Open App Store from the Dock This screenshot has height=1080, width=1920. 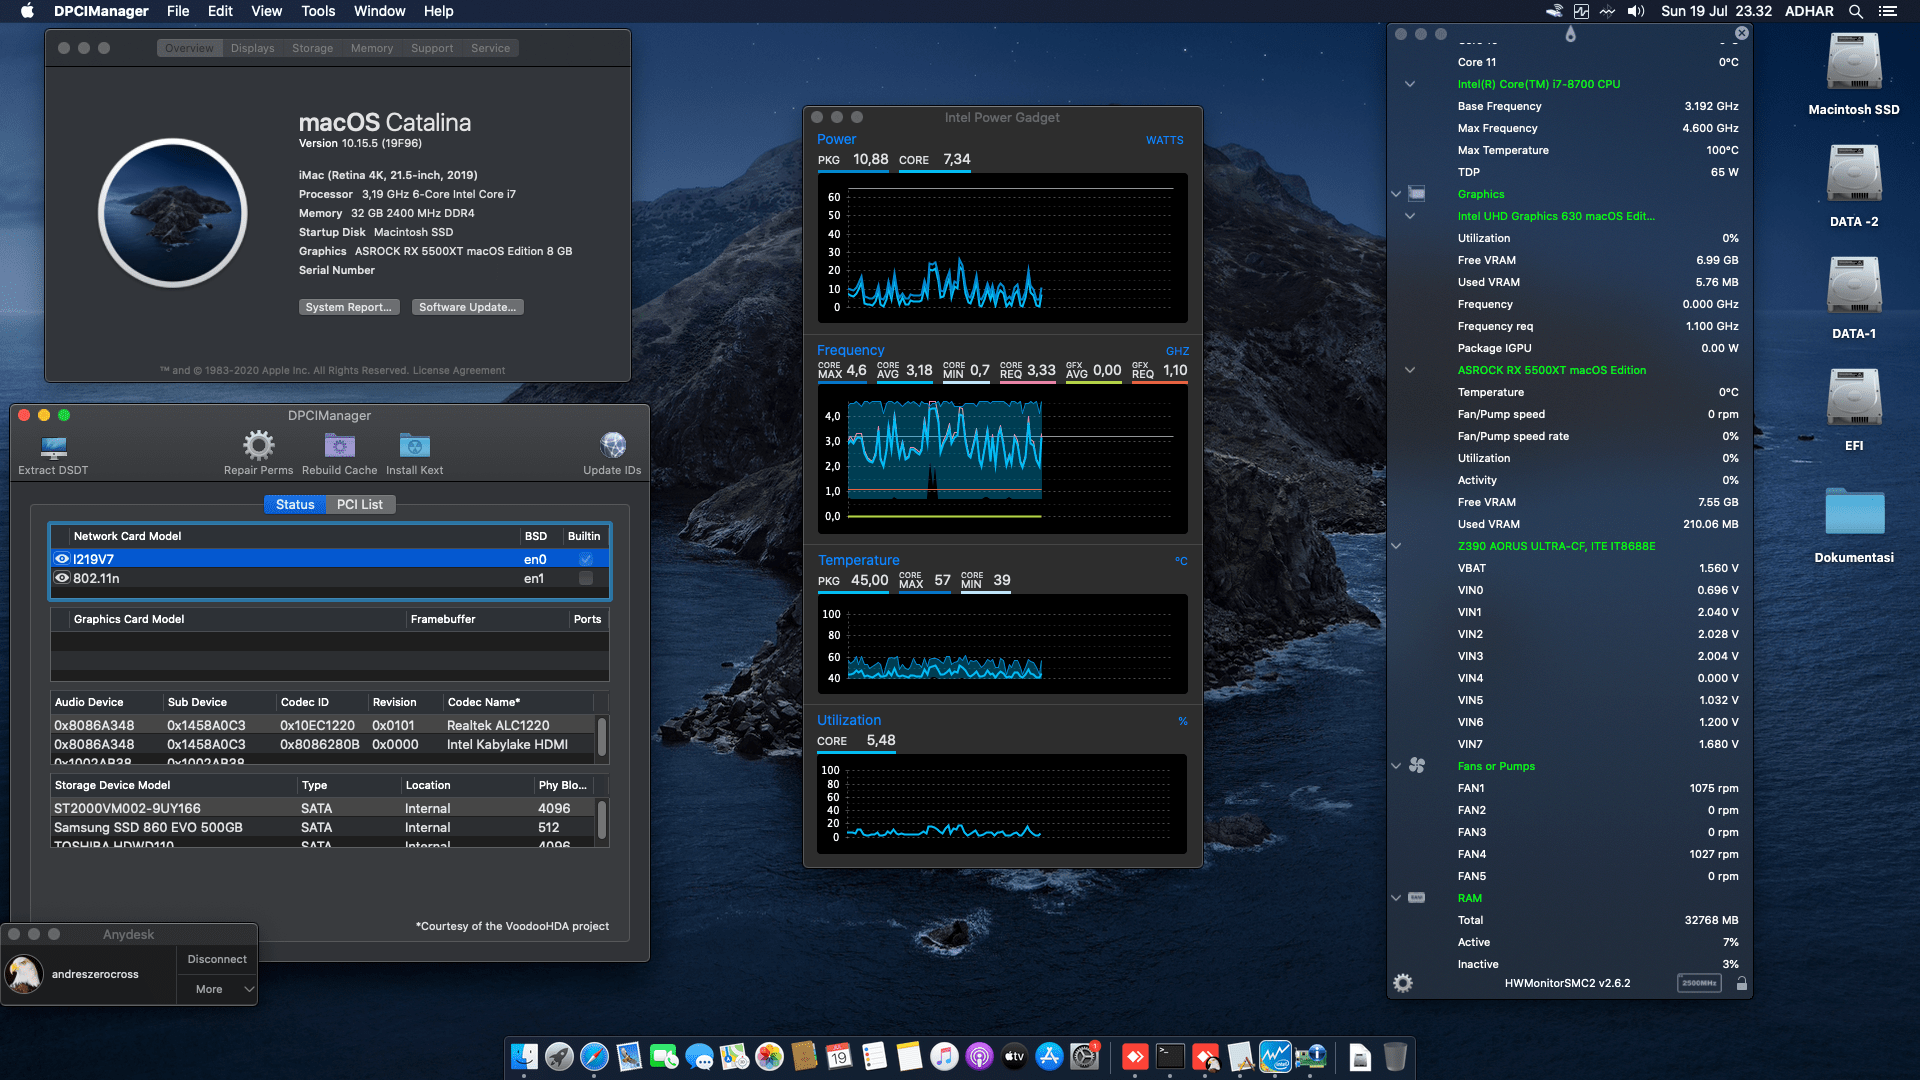pos(1049,1056)
